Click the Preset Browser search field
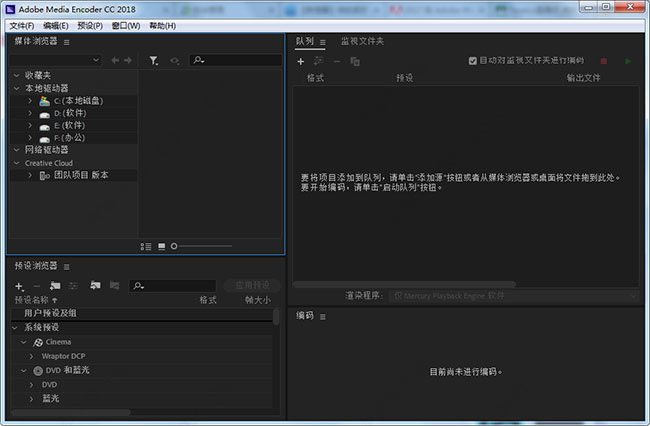650x426 pixels. (173, 286)
